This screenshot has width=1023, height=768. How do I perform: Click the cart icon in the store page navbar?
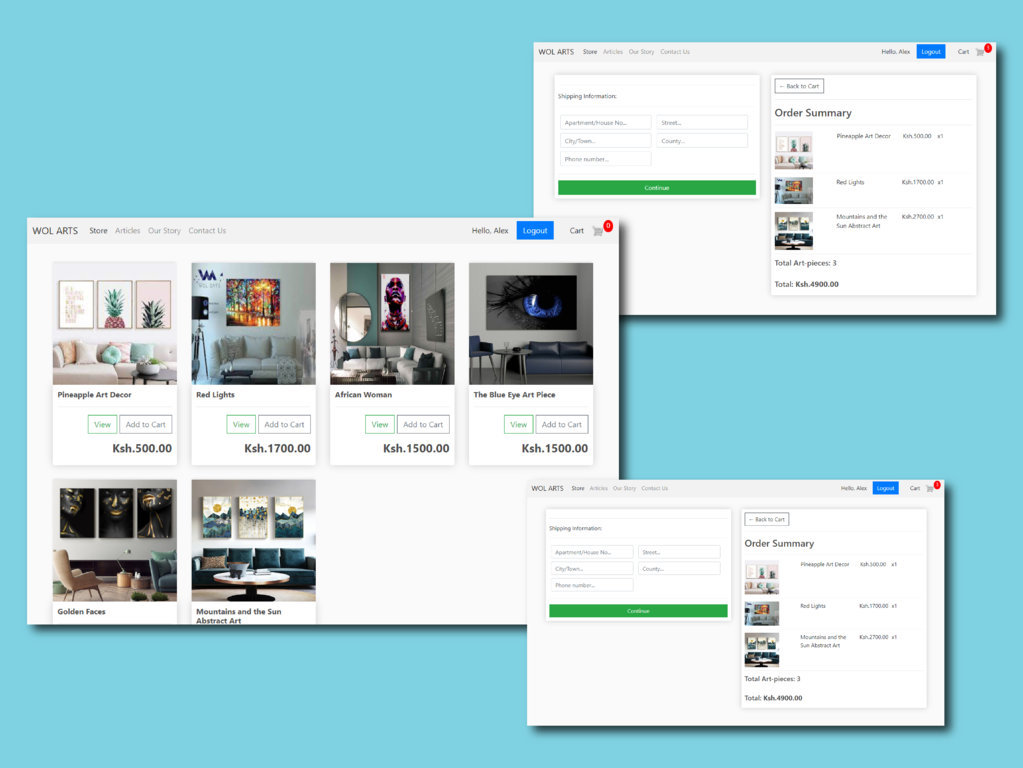[x=598, y=231]
